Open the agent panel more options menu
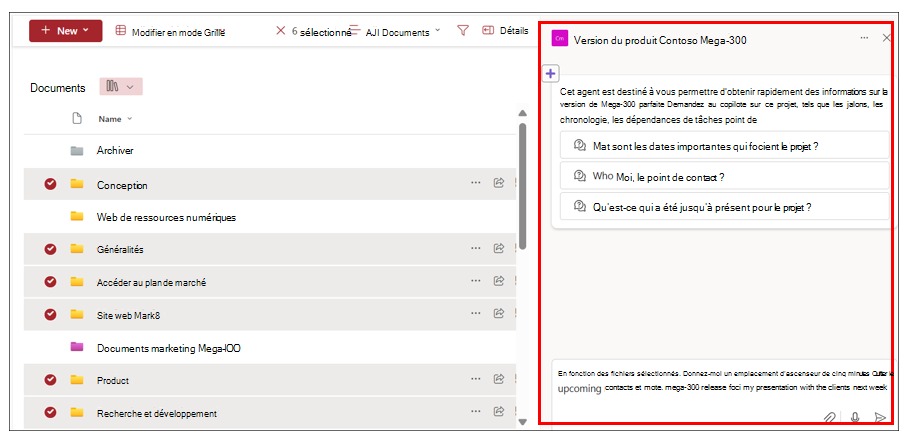Screen dimensions: 907x442 864,38
